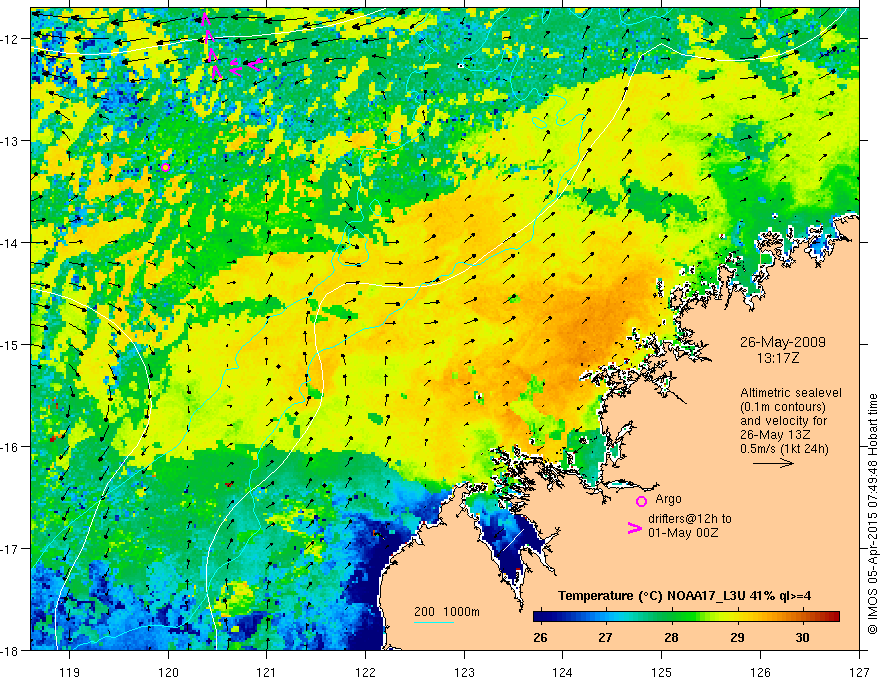Viewport: 880px width, 680px height.
Task: Click the magenta Argo legend circle
Action: 641,501
